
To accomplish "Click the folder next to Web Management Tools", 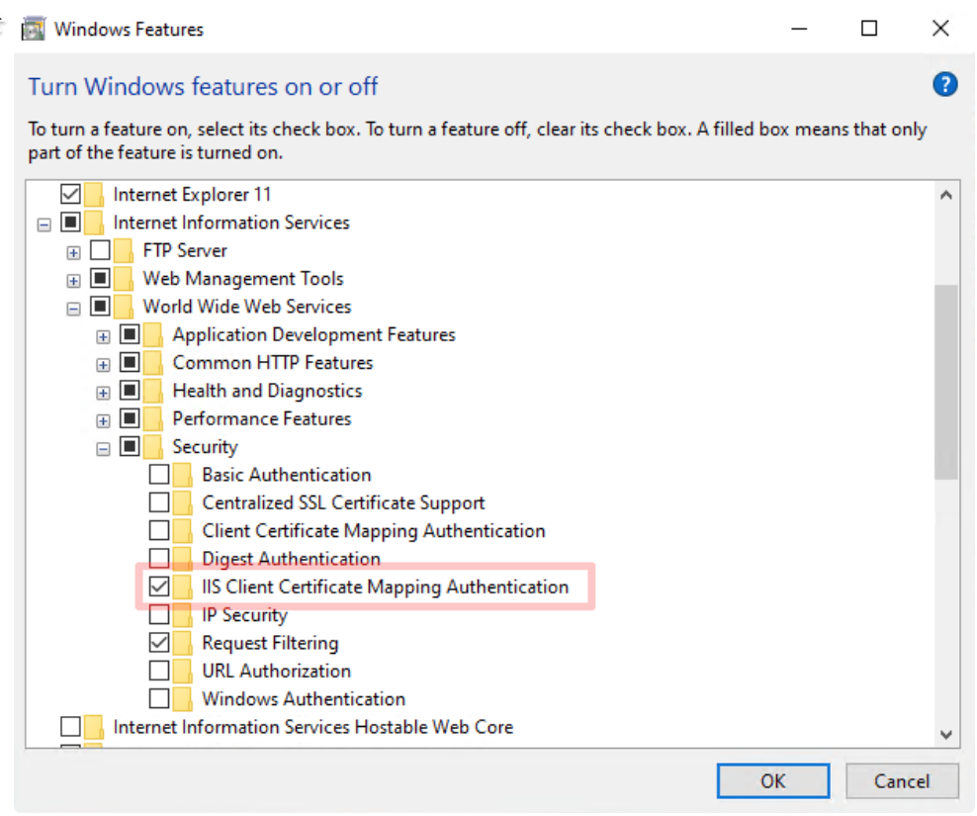I will coord(125,278).
